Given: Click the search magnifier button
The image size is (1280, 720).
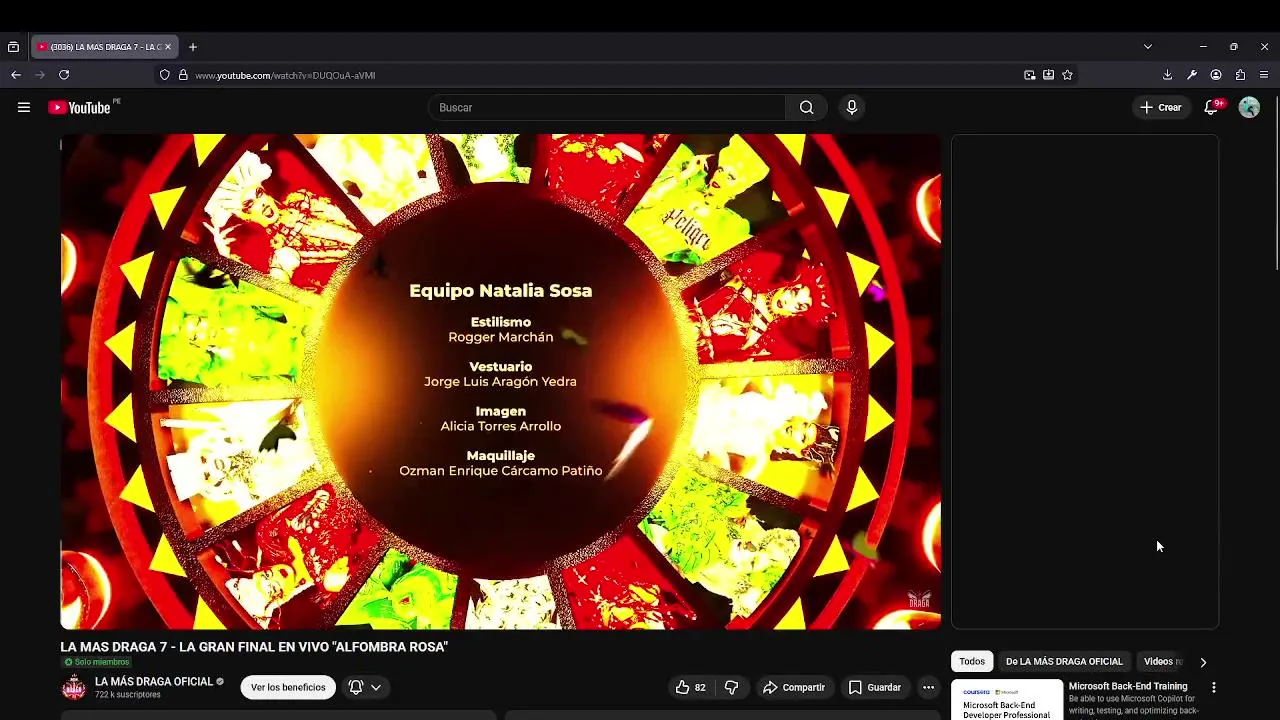Looking at the screenshot, I should tap(806, 107).
